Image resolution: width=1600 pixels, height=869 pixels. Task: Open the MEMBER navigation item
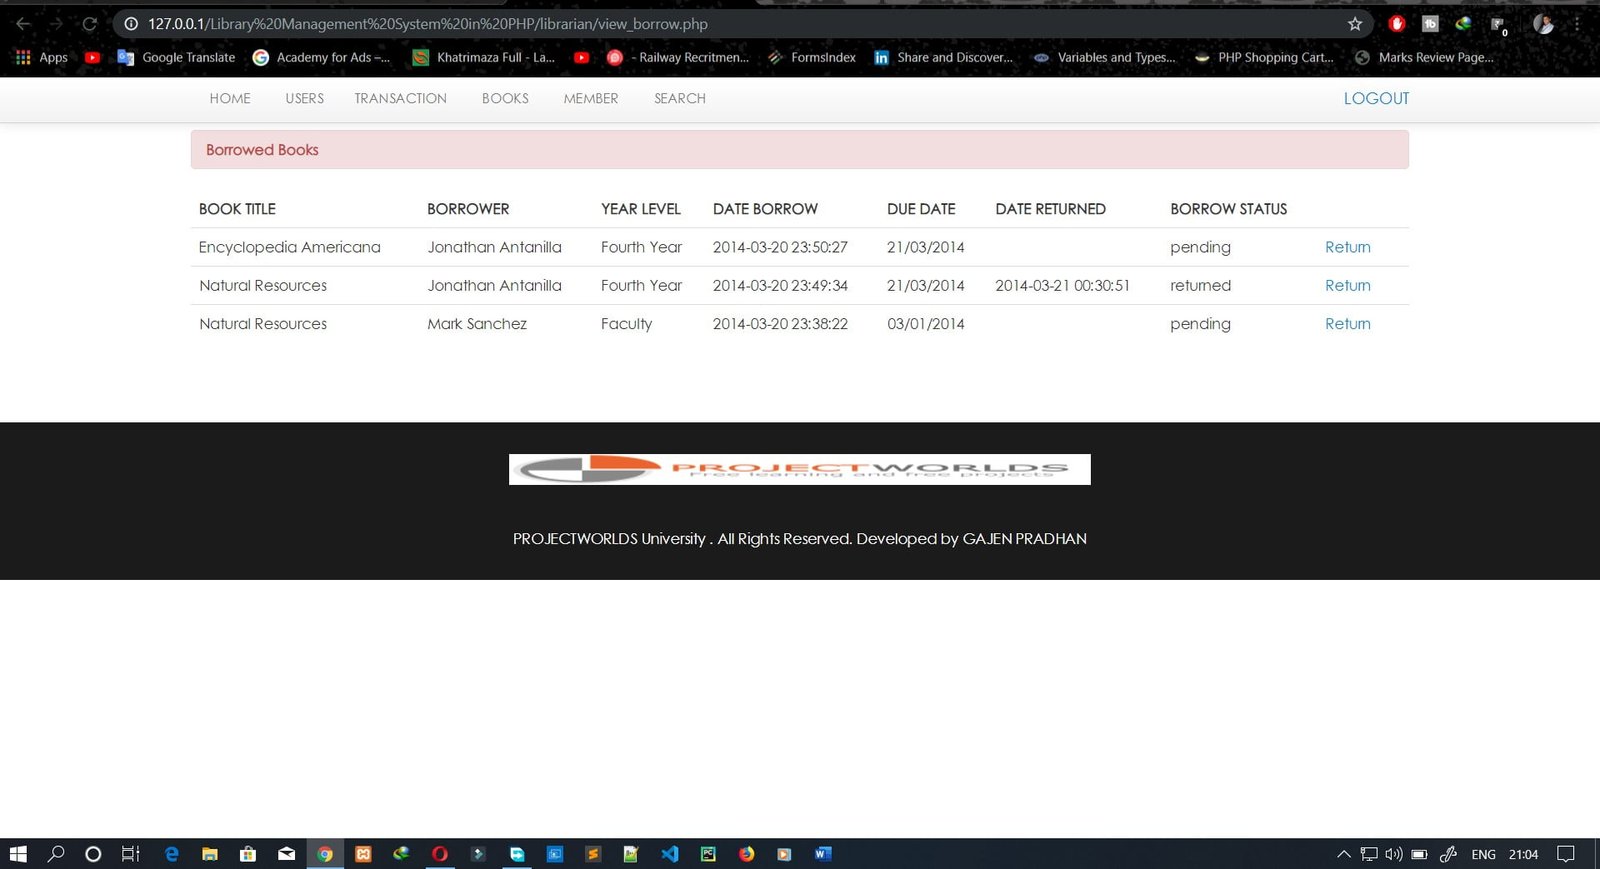(x=590, y=99)
